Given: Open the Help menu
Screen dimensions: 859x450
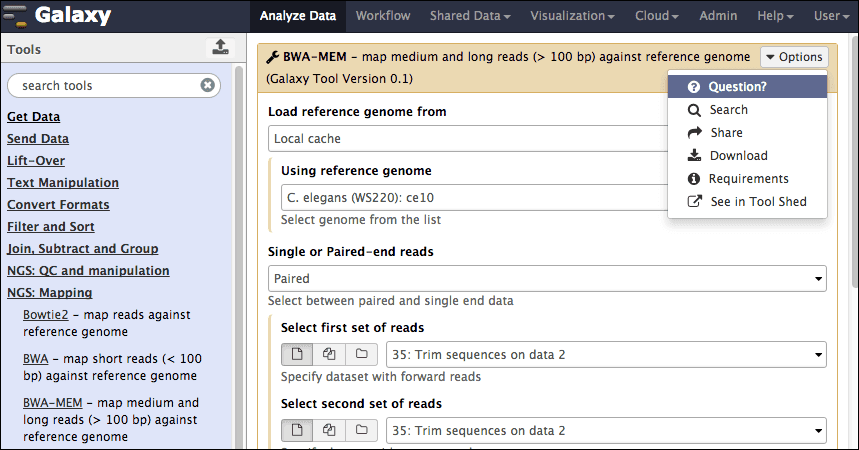Looking at the screenshot, I should 775,16.
